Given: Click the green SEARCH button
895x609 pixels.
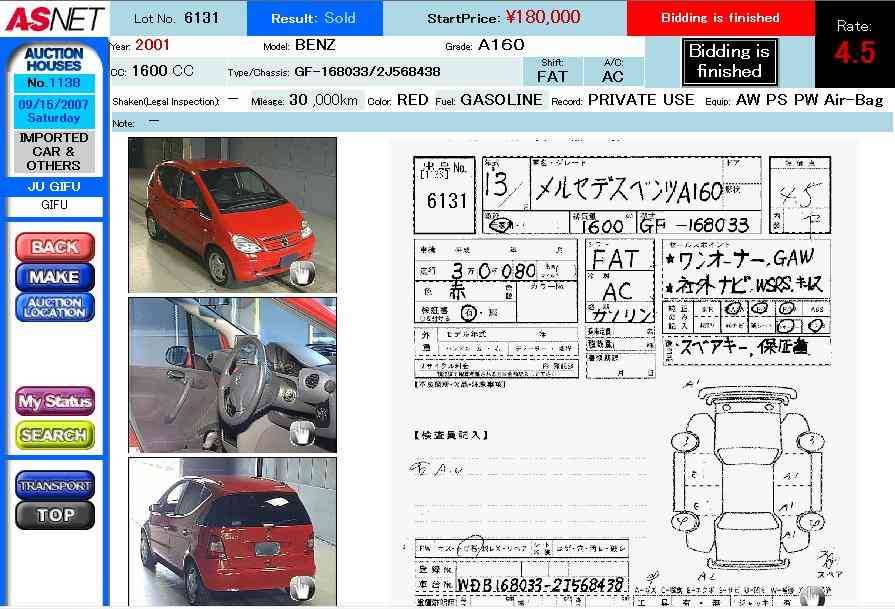Looking at the screenshot, I should (x=55, y=435).
